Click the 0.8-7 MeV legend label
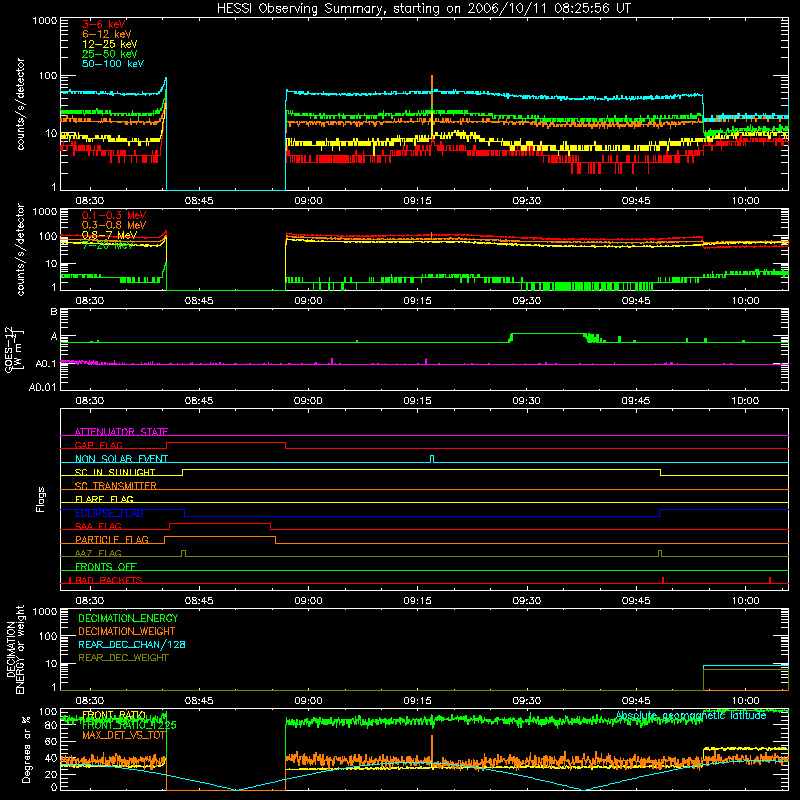The image size is (800, 800). (x=109, y=235)
